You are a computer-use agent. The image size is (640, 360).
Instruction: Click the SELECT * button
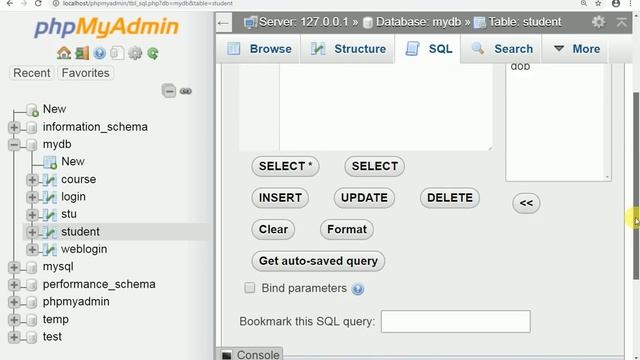click(x=285, y=167)
